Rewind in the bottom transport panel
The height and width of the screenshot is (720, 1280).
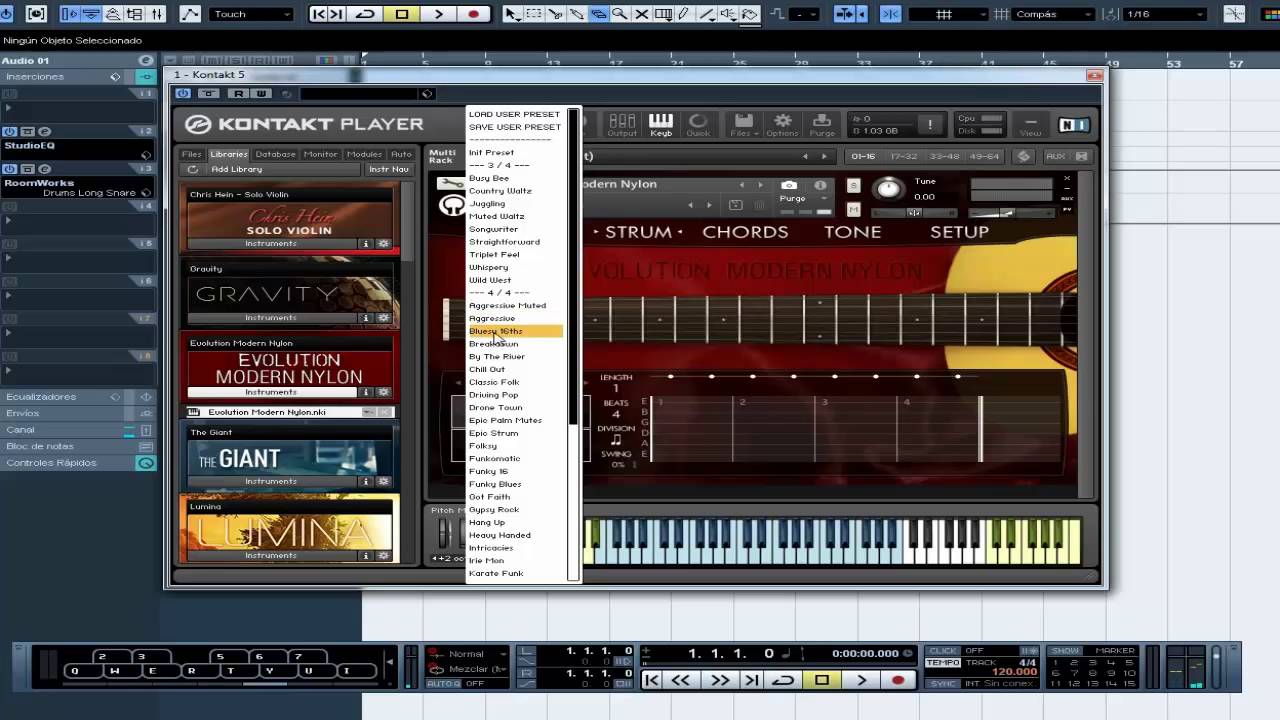pyautogui.click(x=681, y=680)
